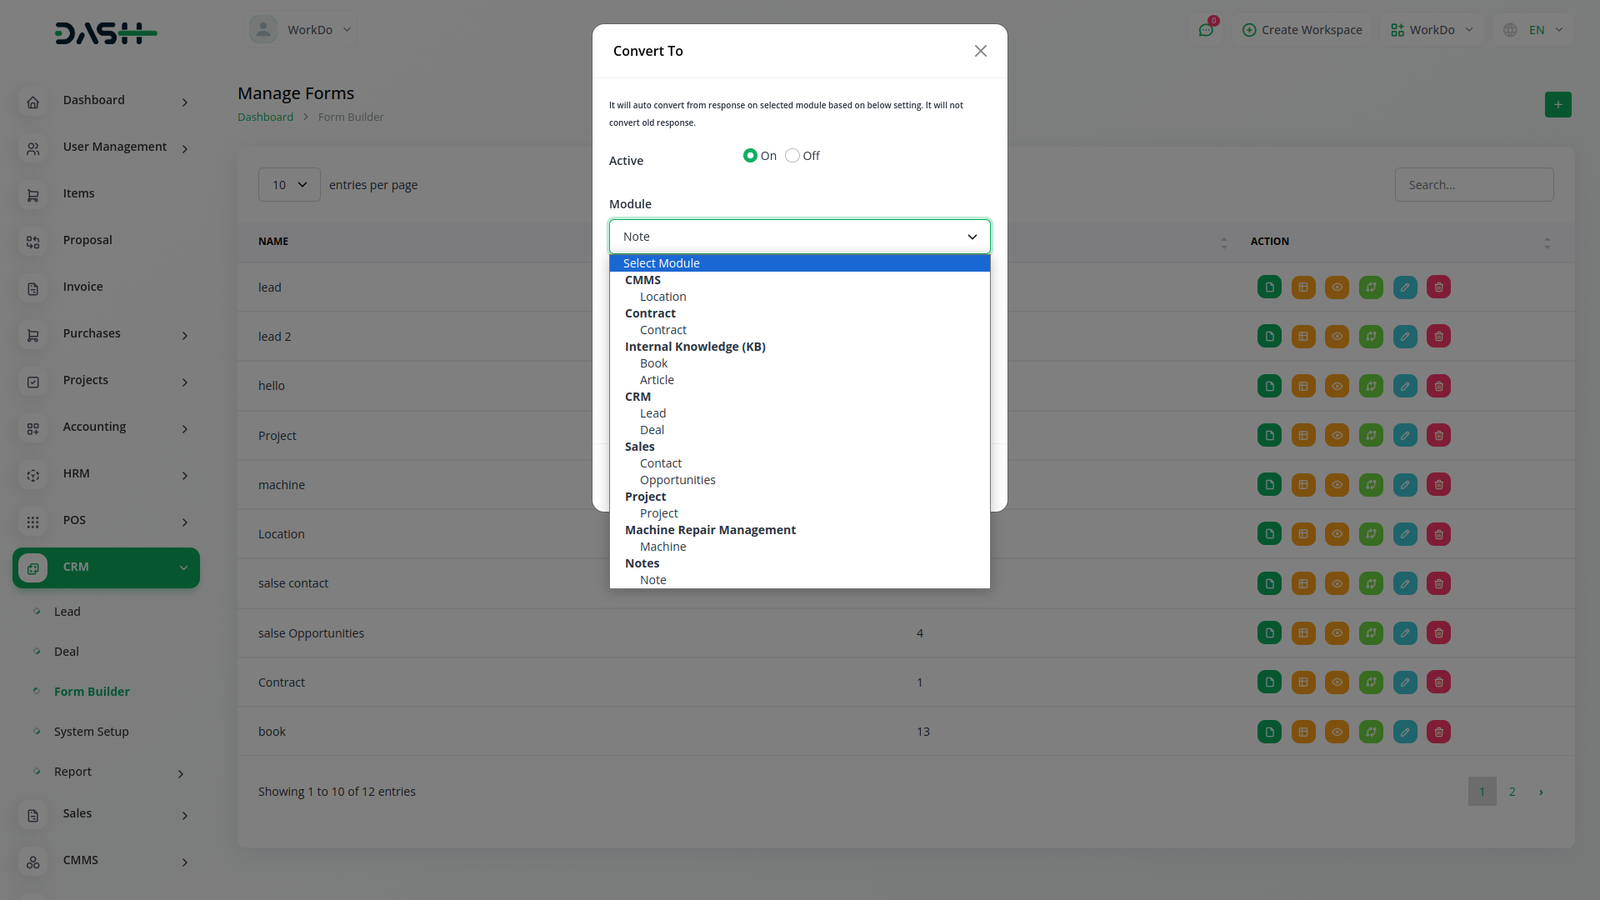This screenshot has height=900, width=1600.
Task: Click the Create Workspace button
Action: point(1302,30)
